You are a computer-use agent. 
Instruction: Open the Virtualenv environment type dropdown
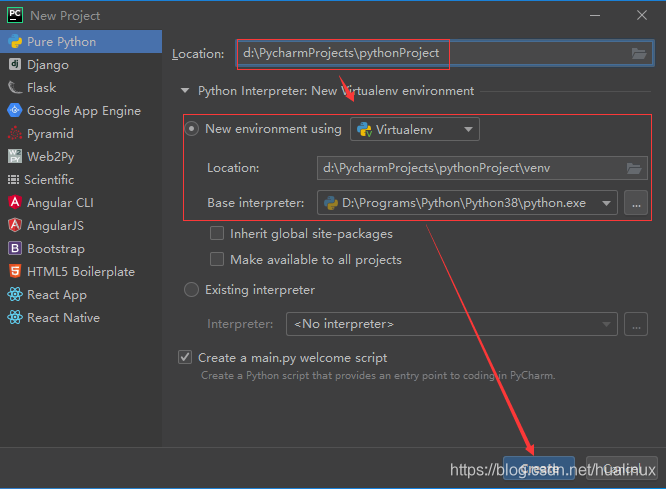coord(415,129)
